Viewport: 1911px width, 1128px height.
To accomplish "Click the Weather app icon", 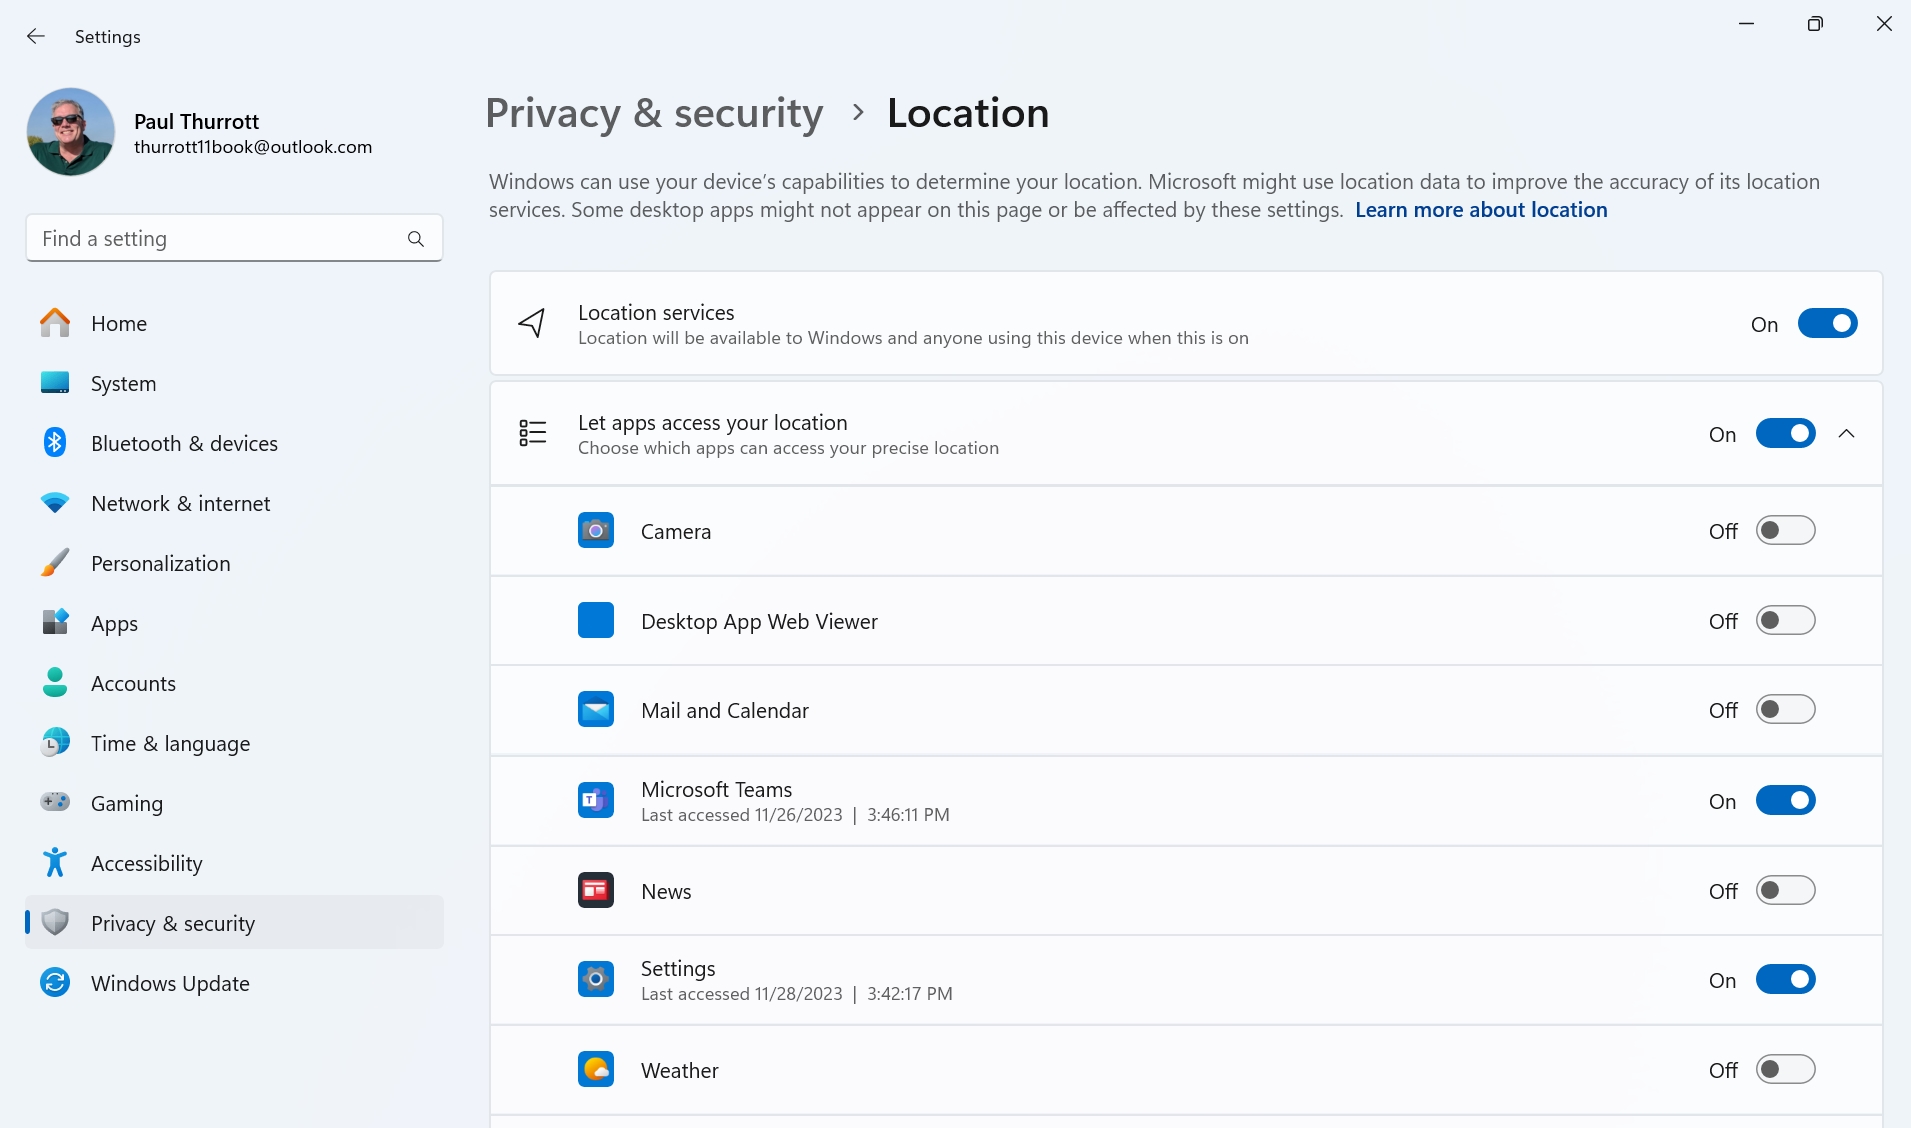I will click(596, 1070).
